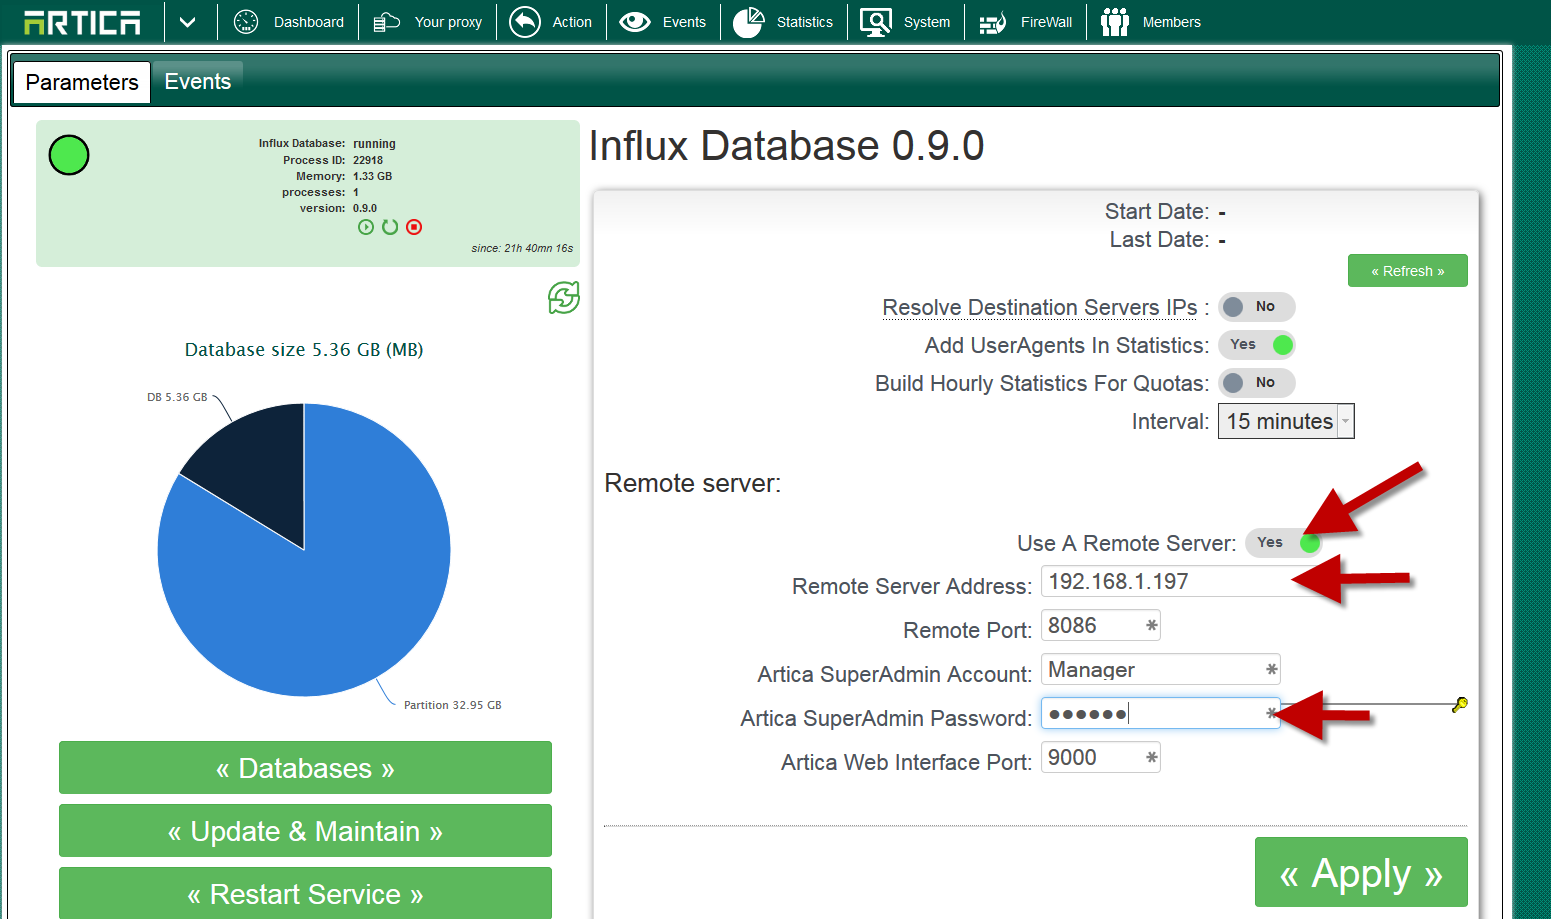This screenshot has width=1551, height=919.
Task: Click the Statistics pie chart icon
Action: coord(748,22)
